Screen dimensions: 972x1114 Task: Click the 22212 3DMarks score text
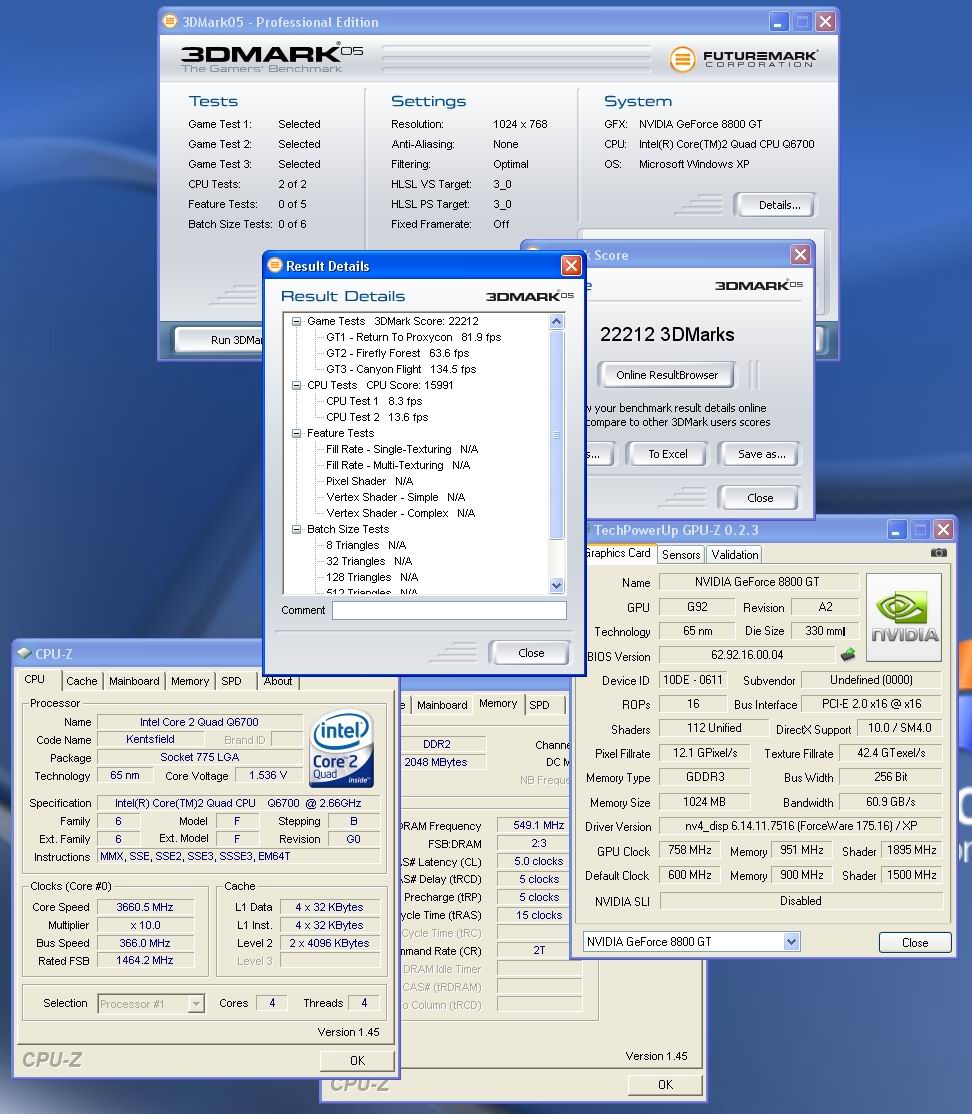click(666, 335)
